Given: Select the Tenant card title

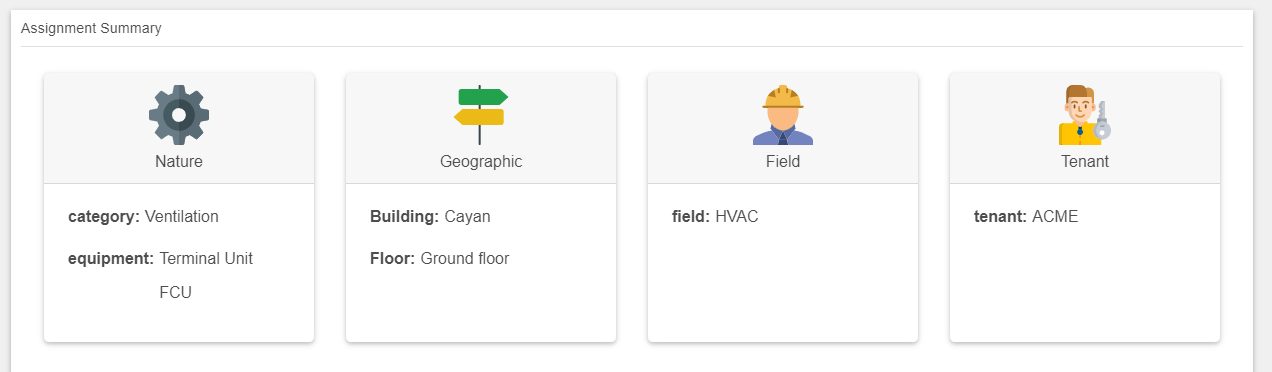Looking at the screenshot, I should (1085, 161).
